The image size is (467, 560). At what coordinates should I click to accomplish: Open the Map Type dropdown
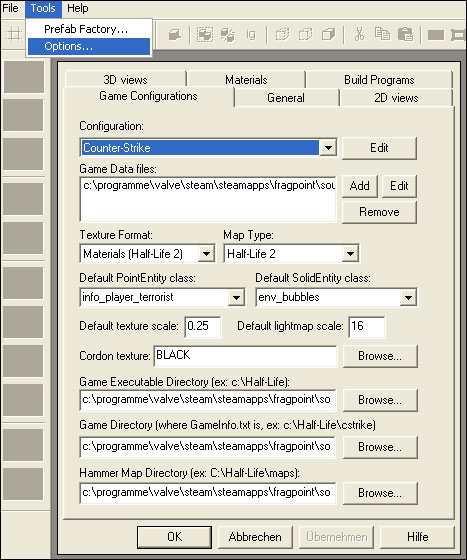351,254
